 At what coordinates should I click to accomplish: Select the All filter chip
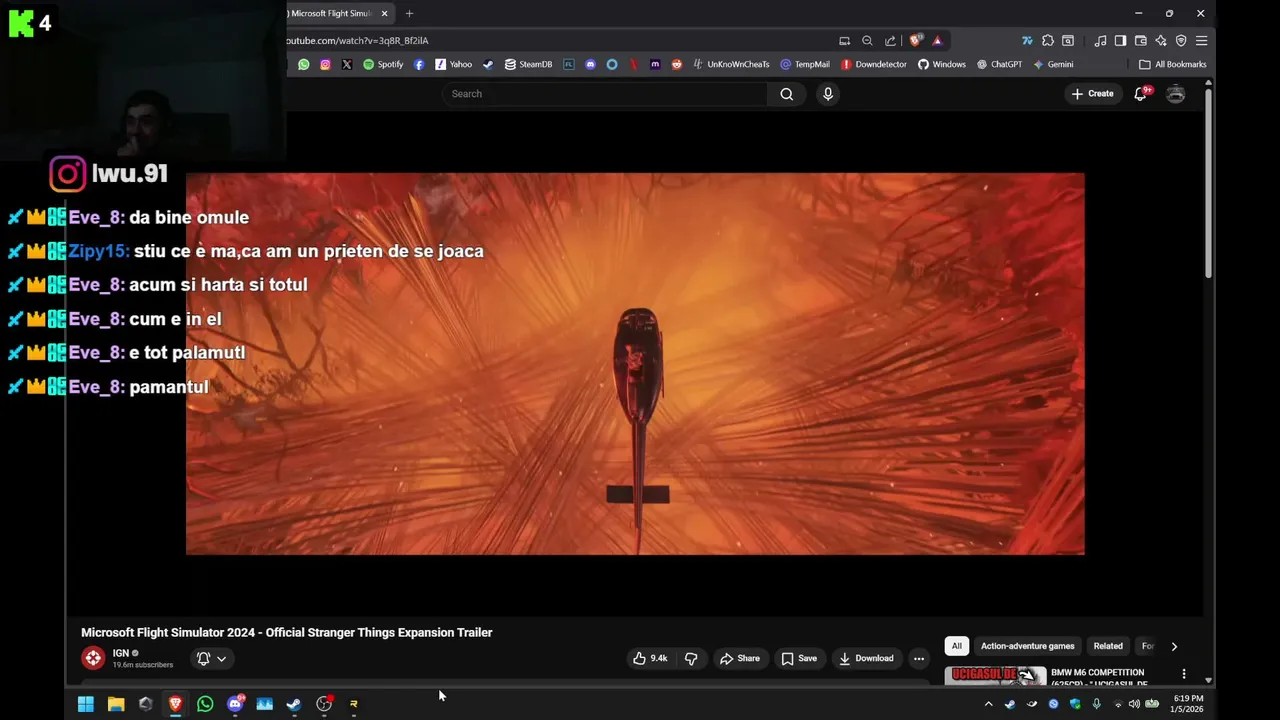click(x=957, y=646)
